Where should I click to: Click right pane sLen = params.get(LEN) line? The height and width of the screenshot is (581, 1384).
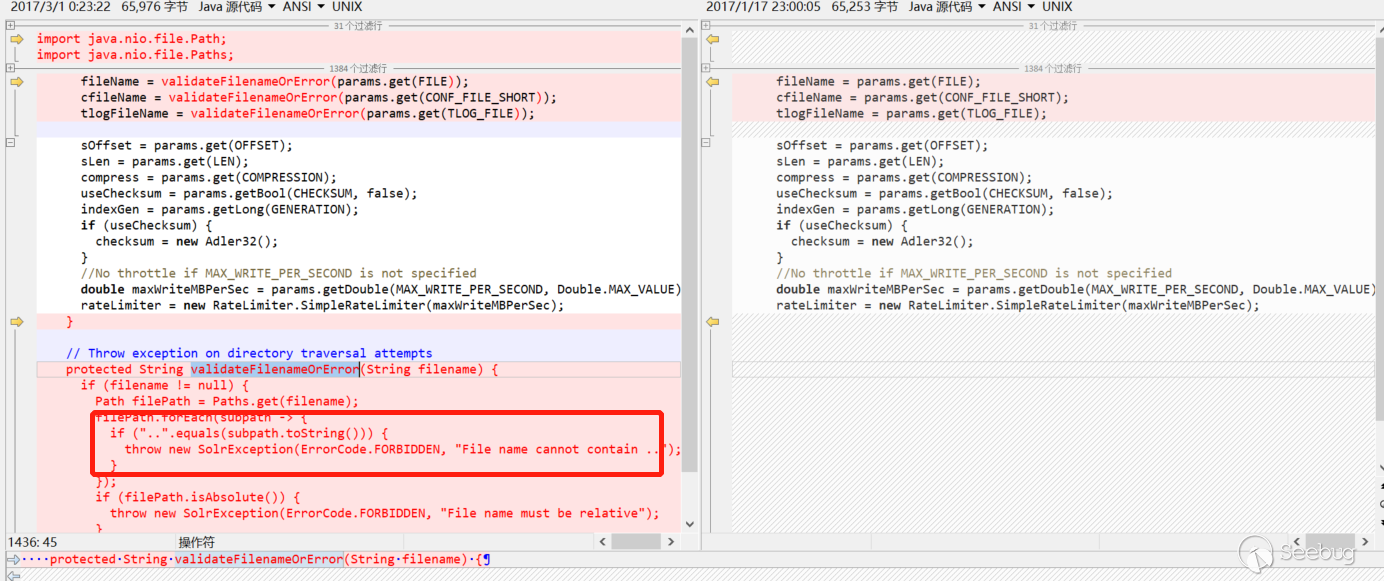click(860, 161)
